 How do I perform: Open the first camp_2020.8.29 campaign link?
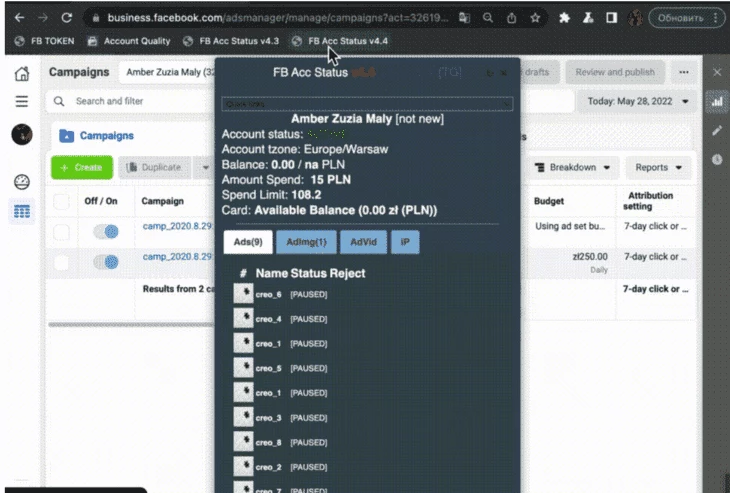coord(177,226)
